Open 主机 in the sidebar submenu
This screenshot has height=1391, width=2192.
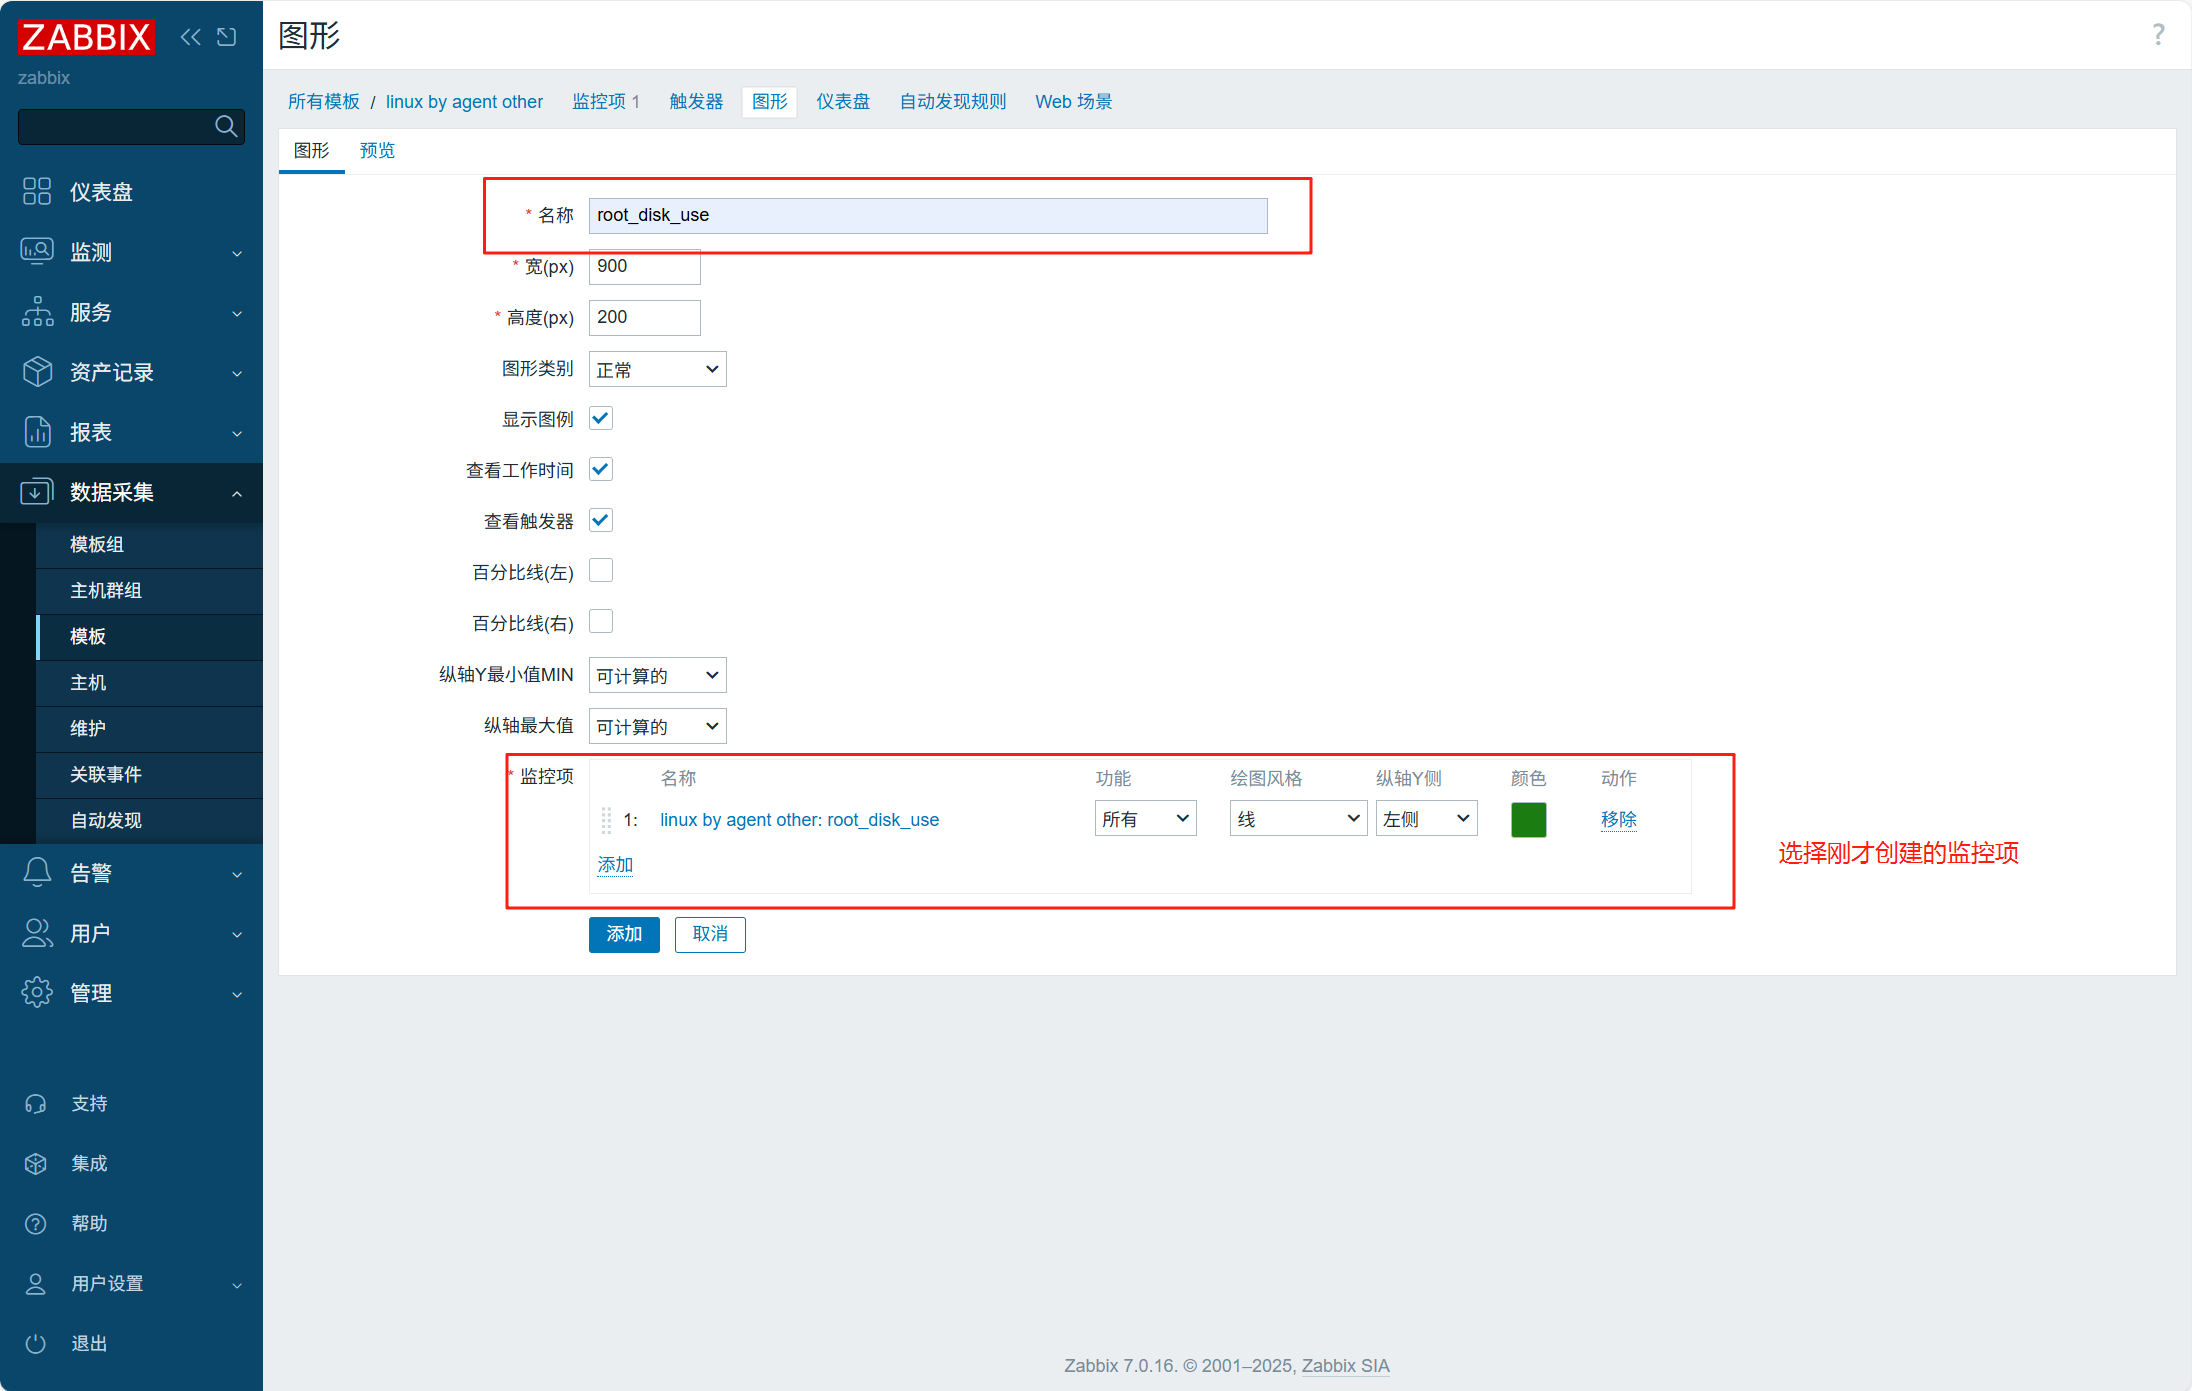[149, 682]
